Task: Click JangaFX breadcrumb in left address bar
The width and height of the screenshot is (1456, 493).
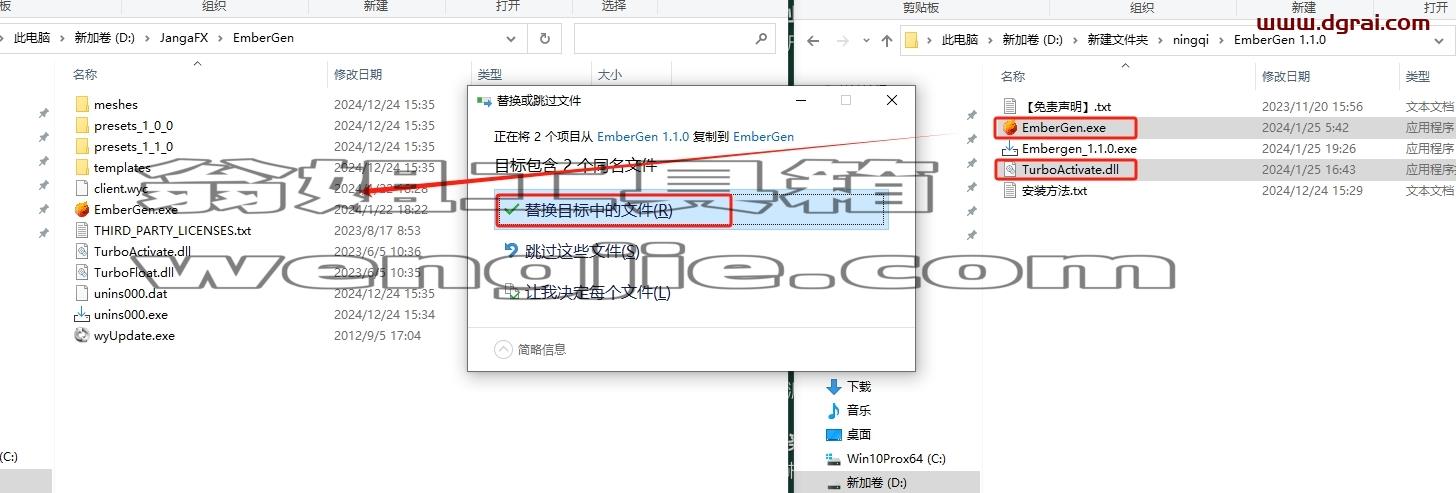Action: click(184, 38)
